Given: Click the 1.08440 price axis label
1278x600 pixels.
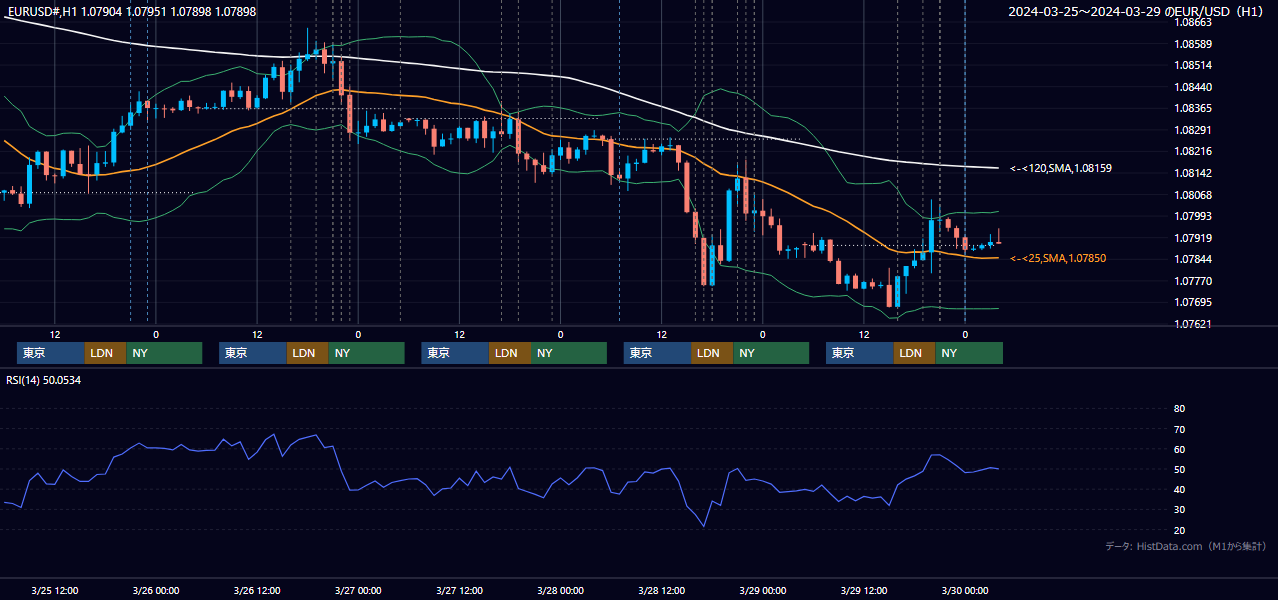Looking at the screenshot, I should (1194, 87).
